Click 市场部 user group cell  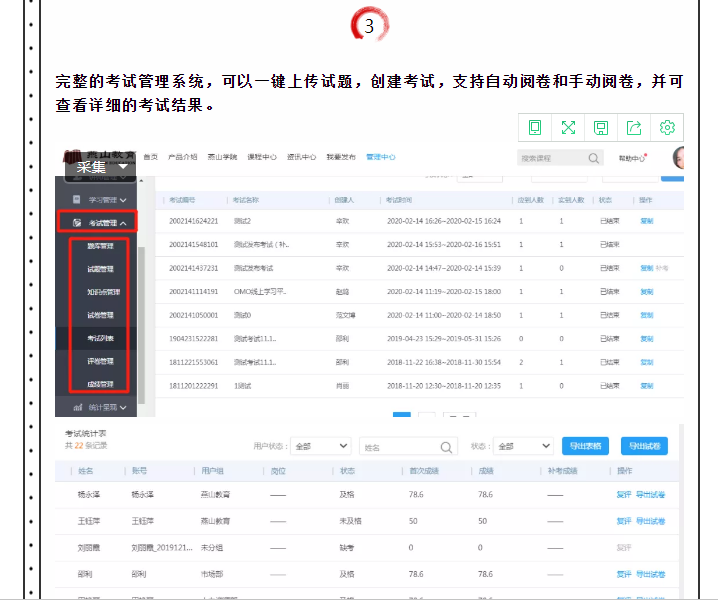pos(212,574)
